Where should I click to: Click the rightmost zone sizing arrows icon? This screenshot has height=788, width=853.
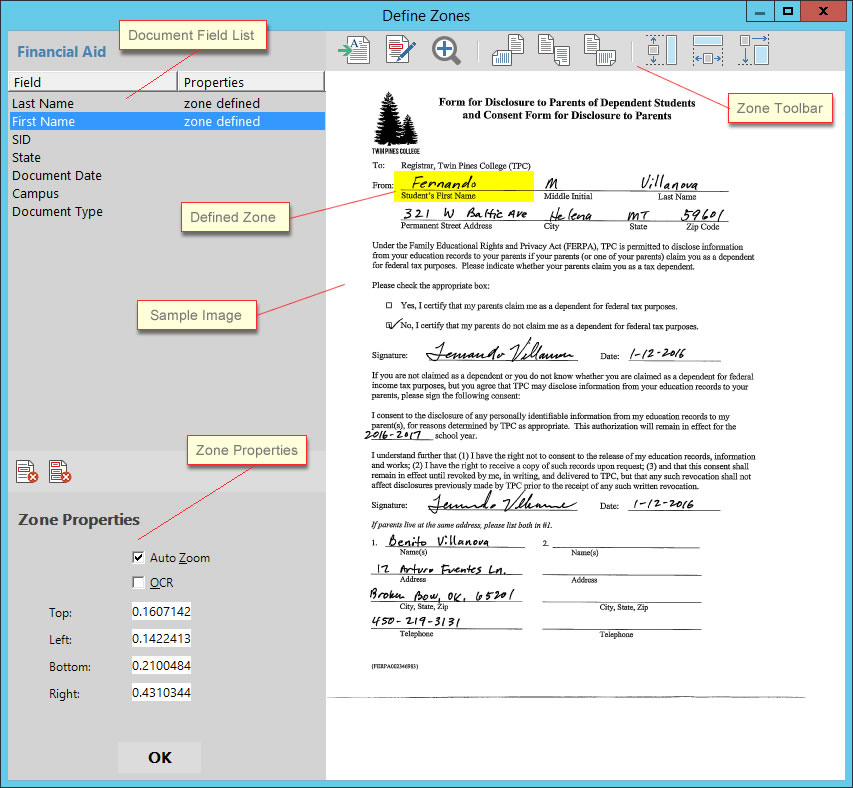(x=753, y=50)
